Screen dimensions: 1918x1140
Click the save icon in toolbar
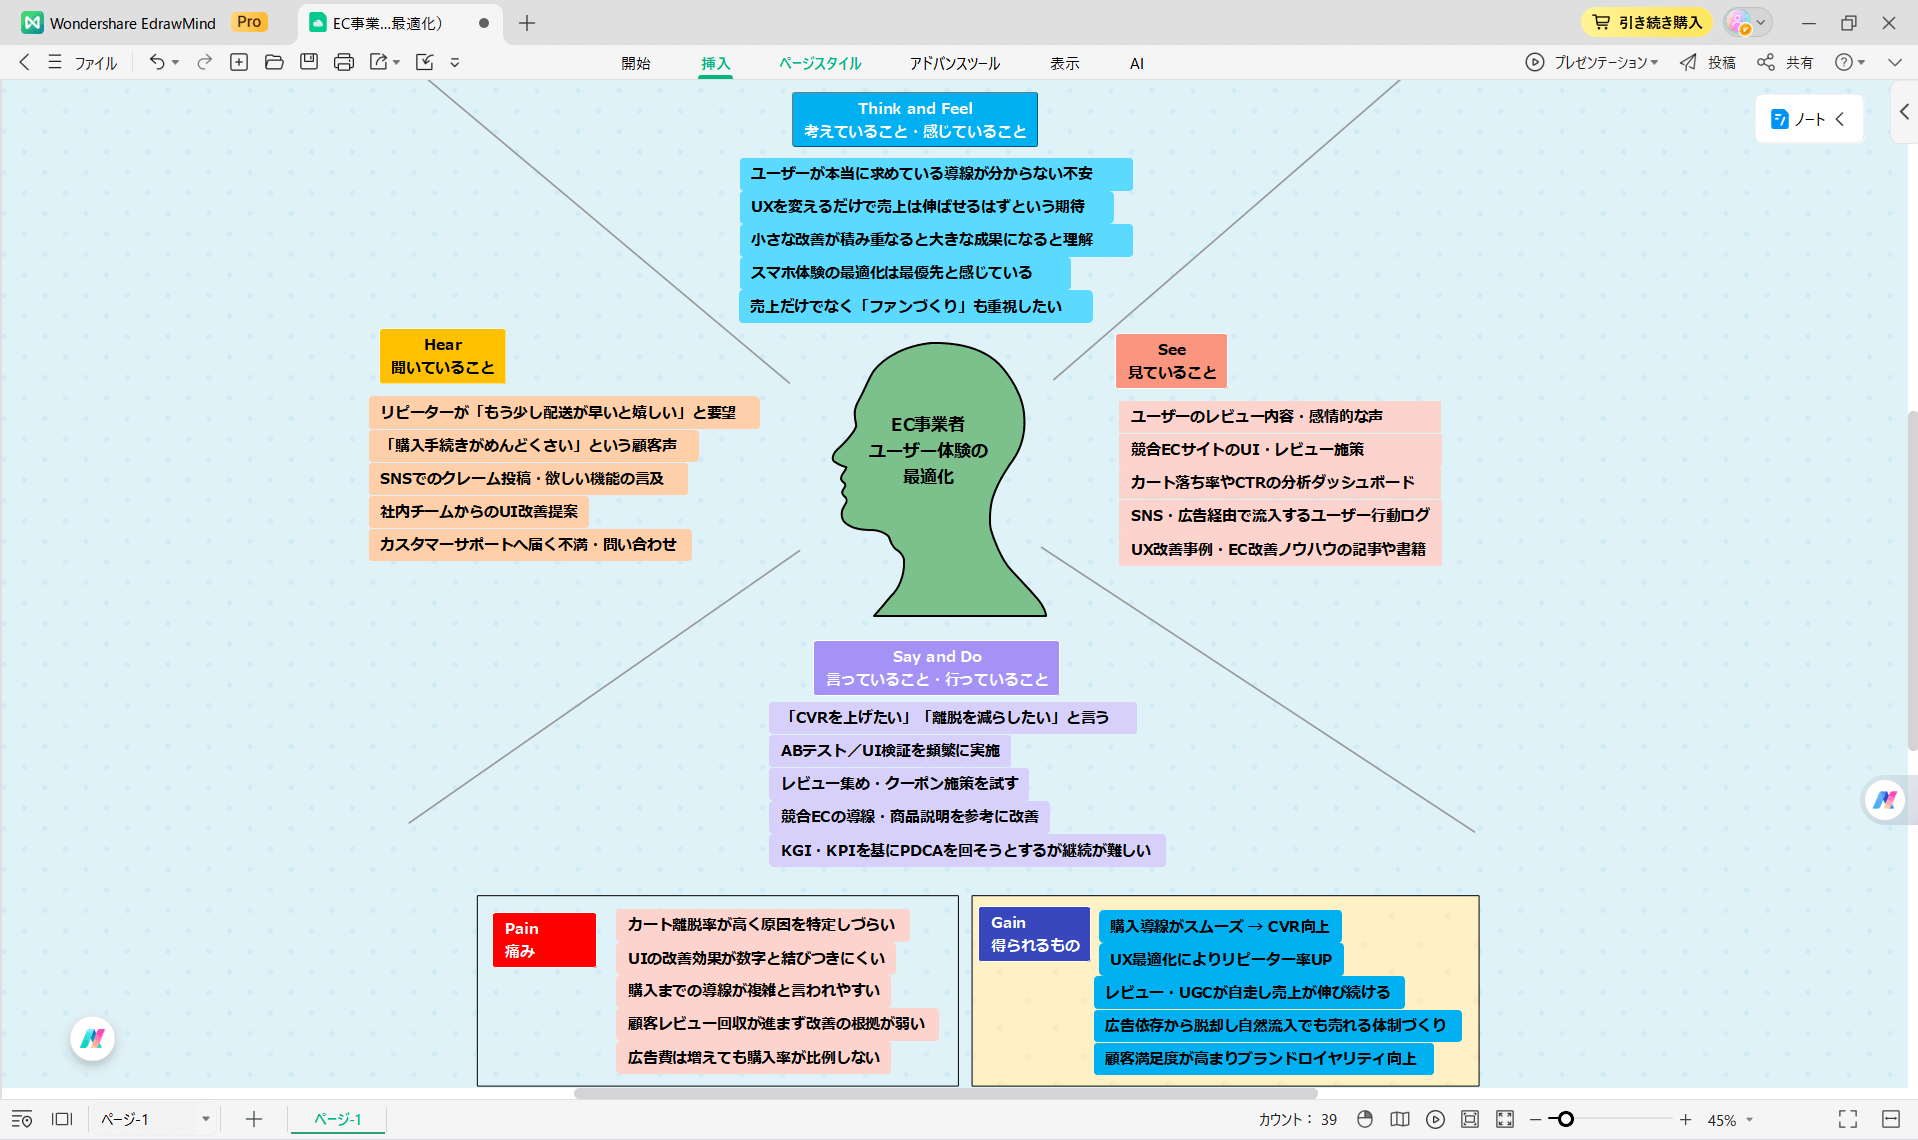(309, 62)
